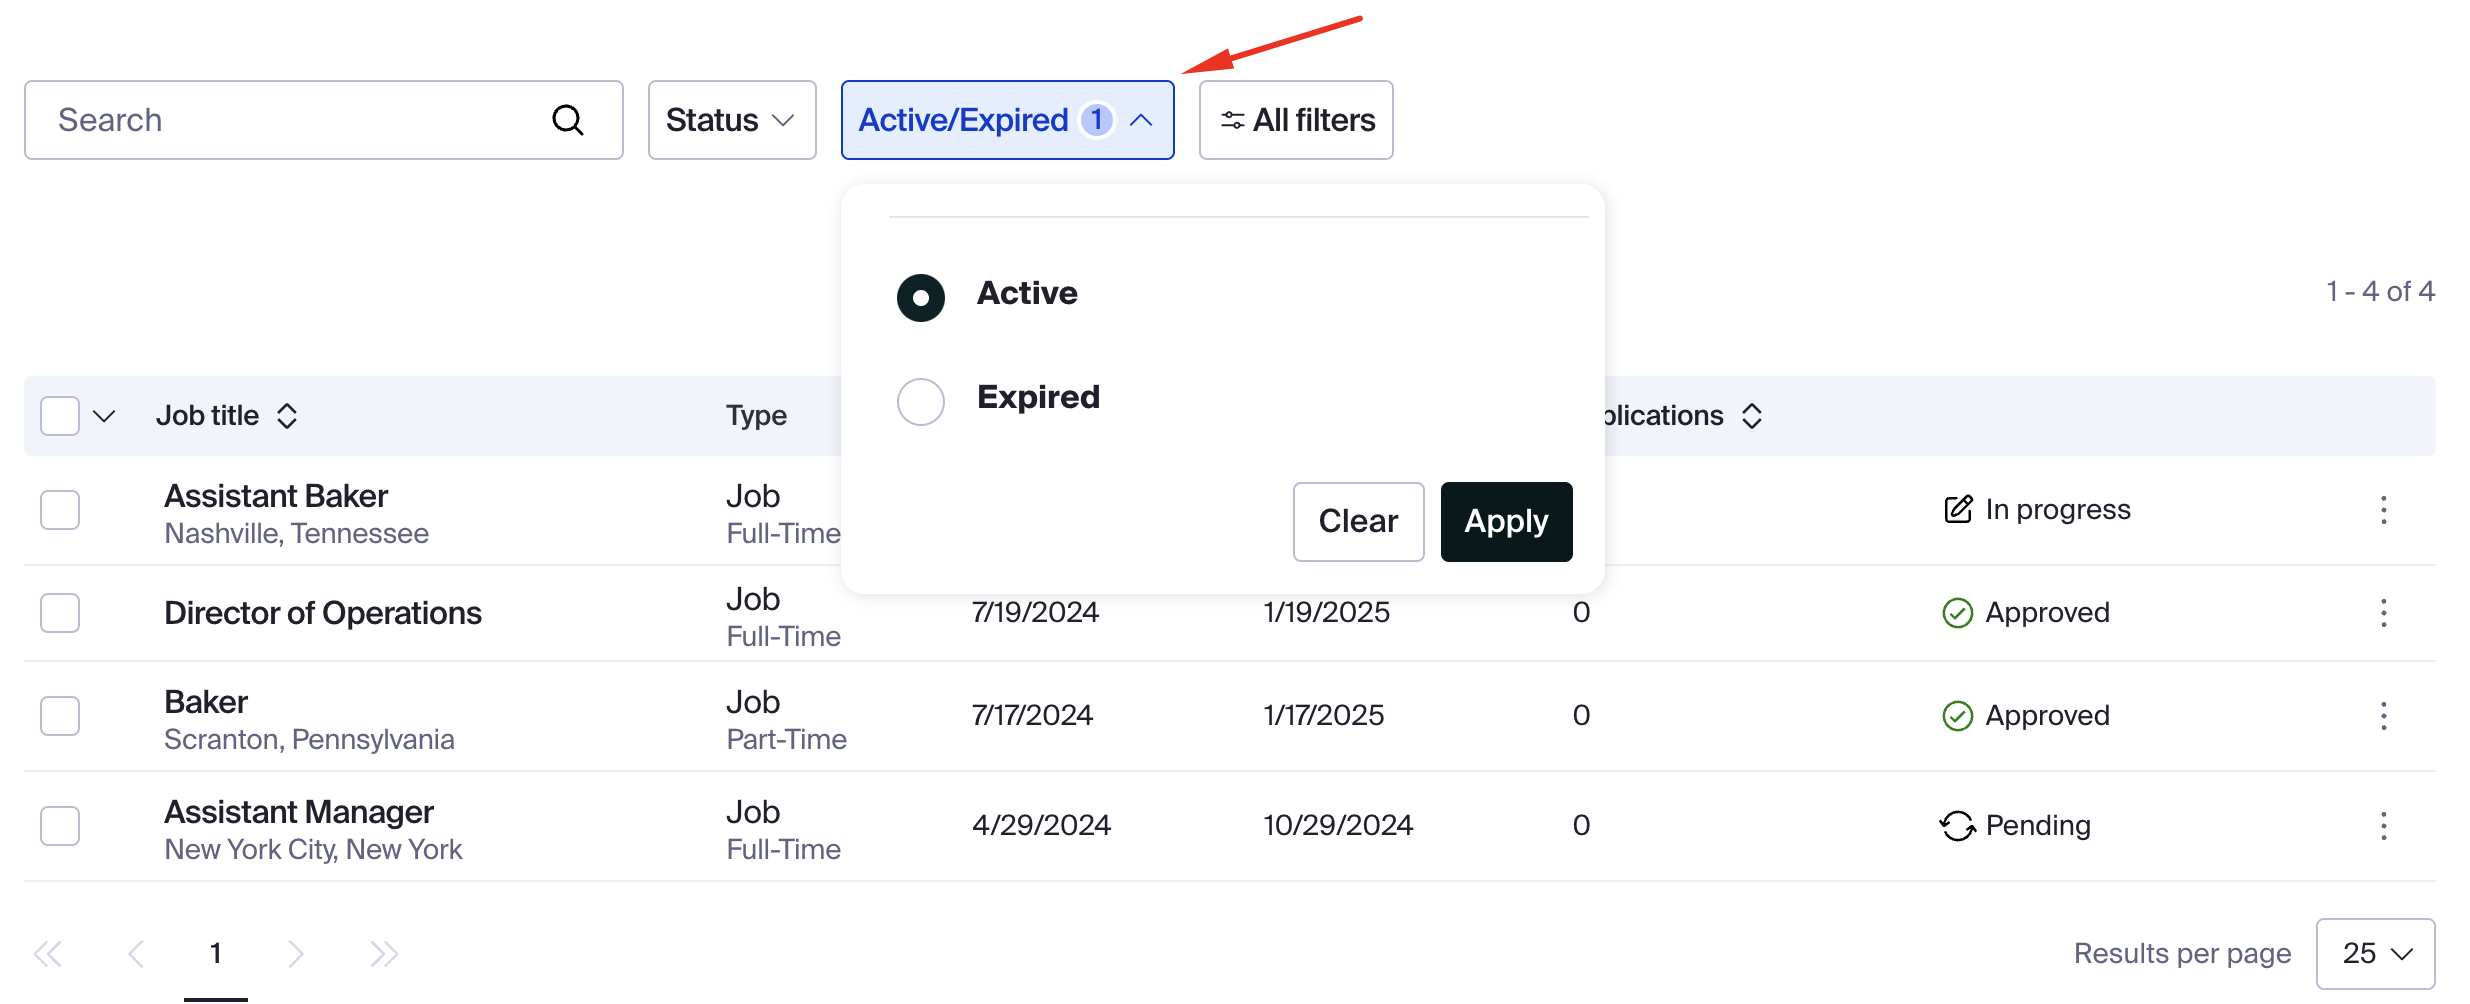Open the Results per page dropdown

(x=2376, y=953)
